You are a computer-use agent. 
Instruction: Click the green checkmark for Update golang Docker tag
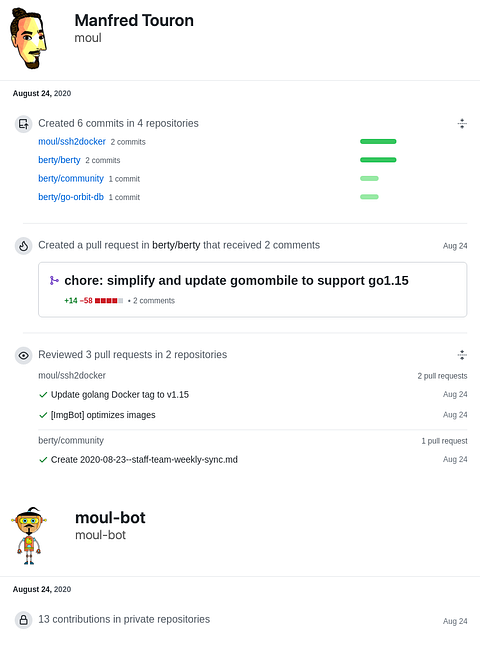[43, 395]
